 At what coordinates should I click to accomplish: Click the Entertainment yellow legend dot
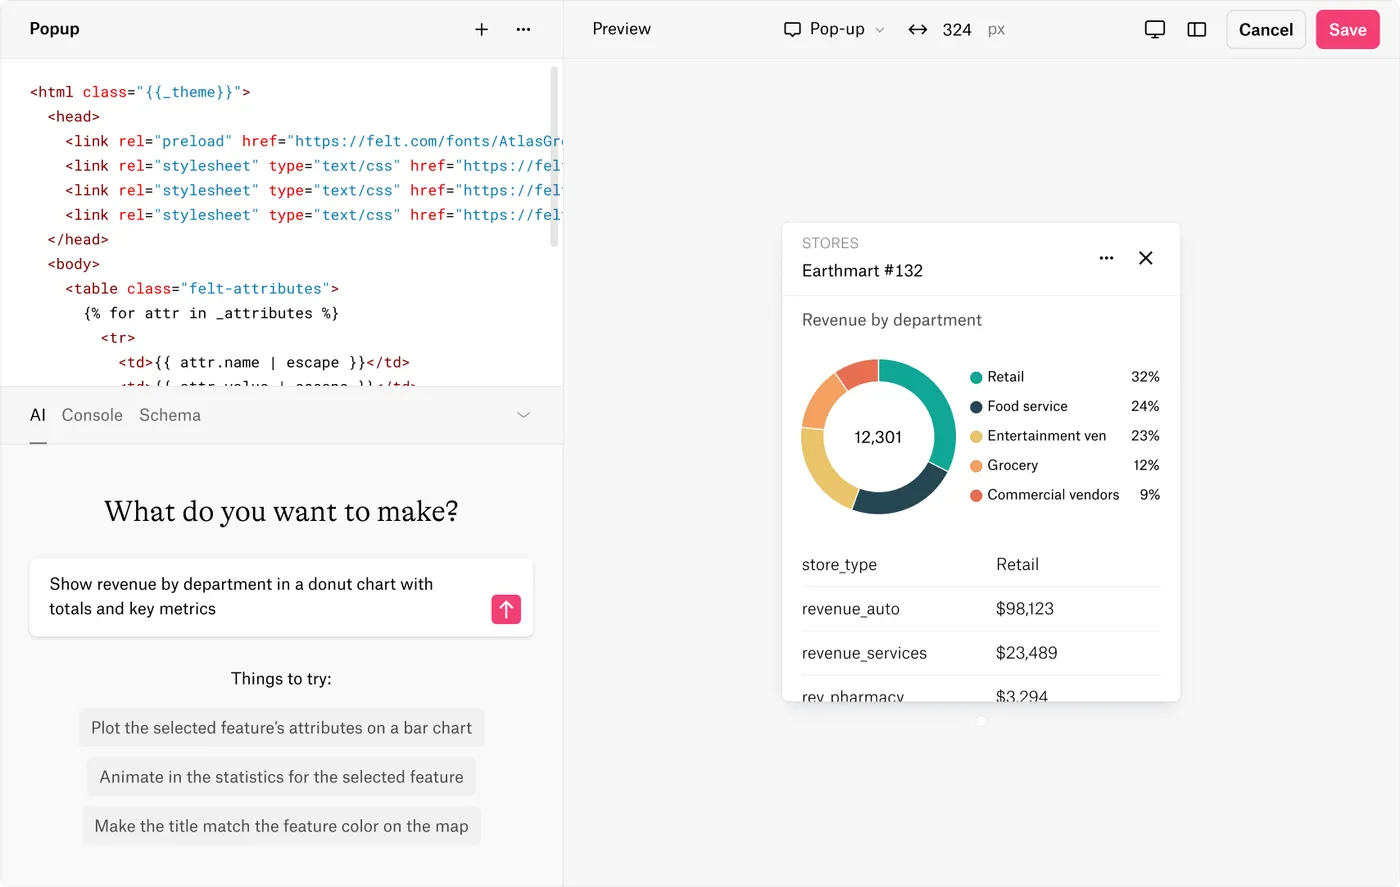[976, 437]
